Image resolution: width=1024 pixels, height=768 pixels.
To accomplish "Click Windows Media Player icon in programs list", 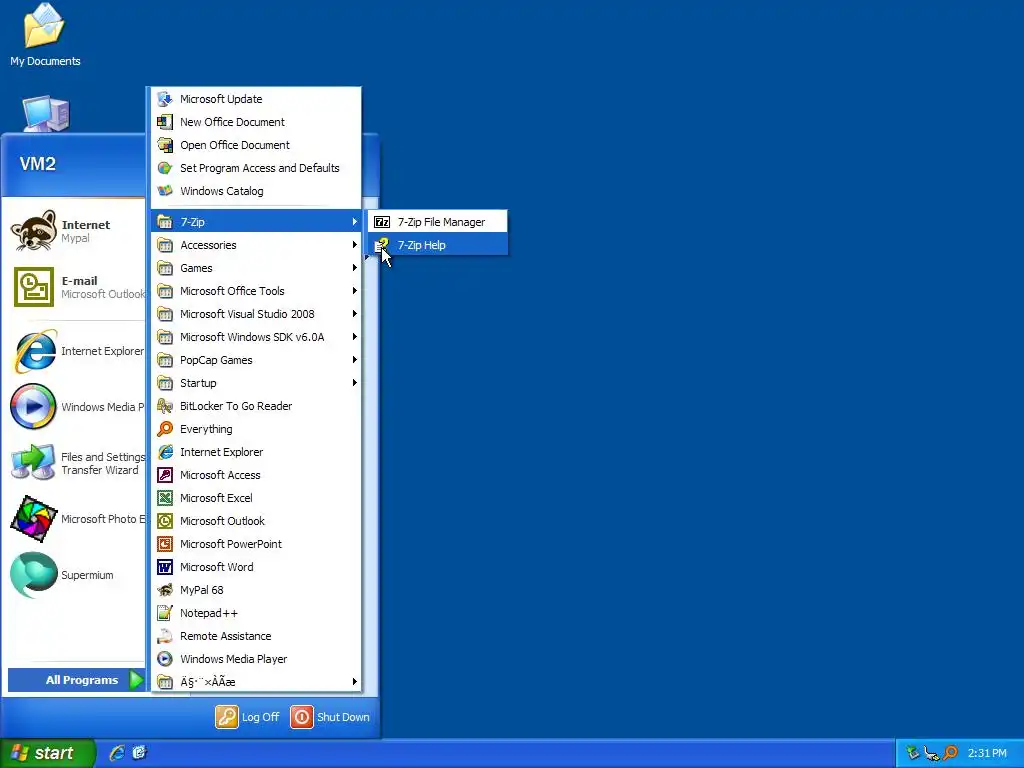I will [165, 659].
